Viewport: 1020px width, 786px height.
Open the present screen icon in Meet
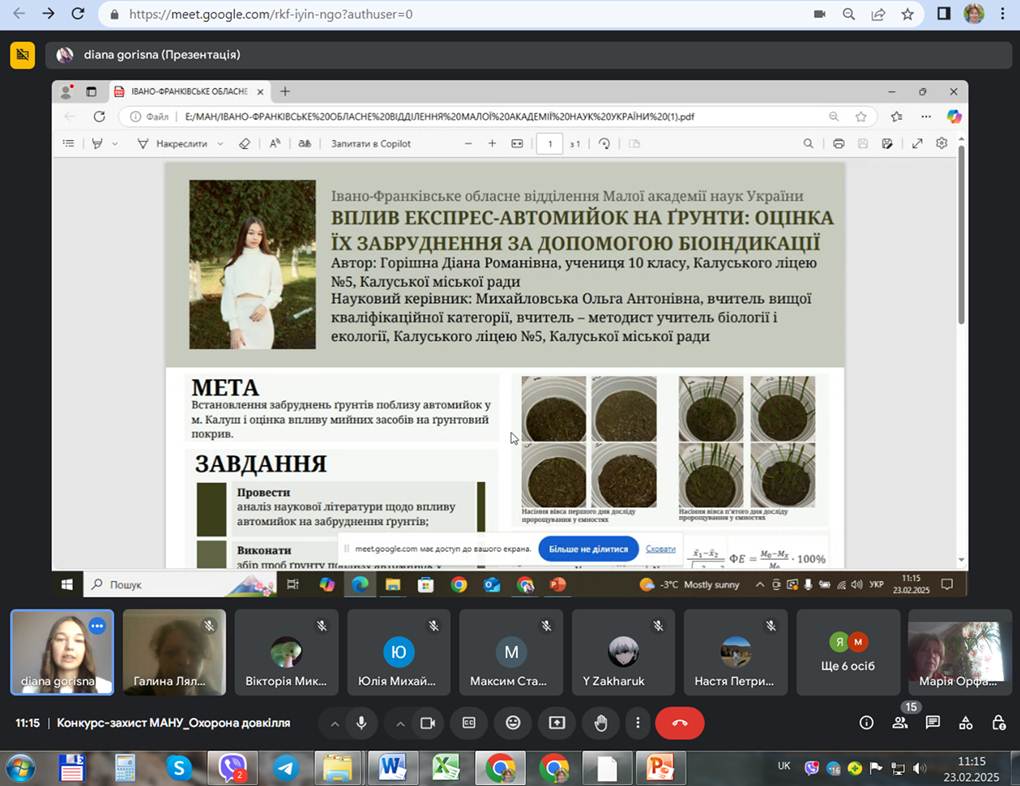(x=556, y=722)
